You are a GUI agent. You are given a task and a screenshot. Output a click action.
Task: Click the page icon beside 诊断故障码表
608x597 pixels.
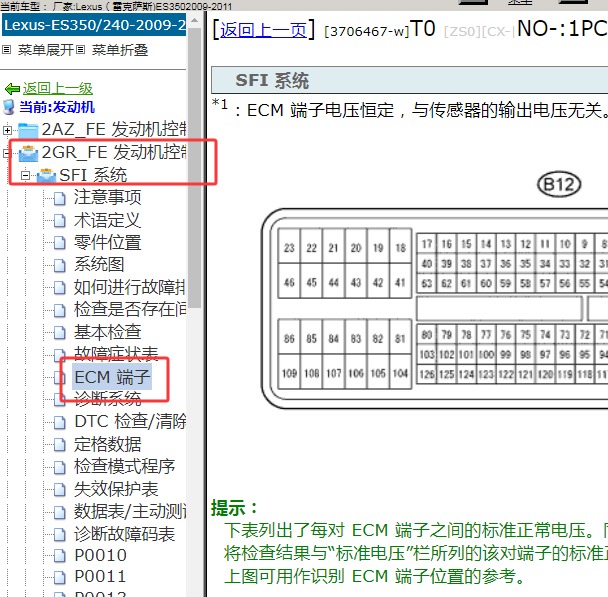(59, 535)
